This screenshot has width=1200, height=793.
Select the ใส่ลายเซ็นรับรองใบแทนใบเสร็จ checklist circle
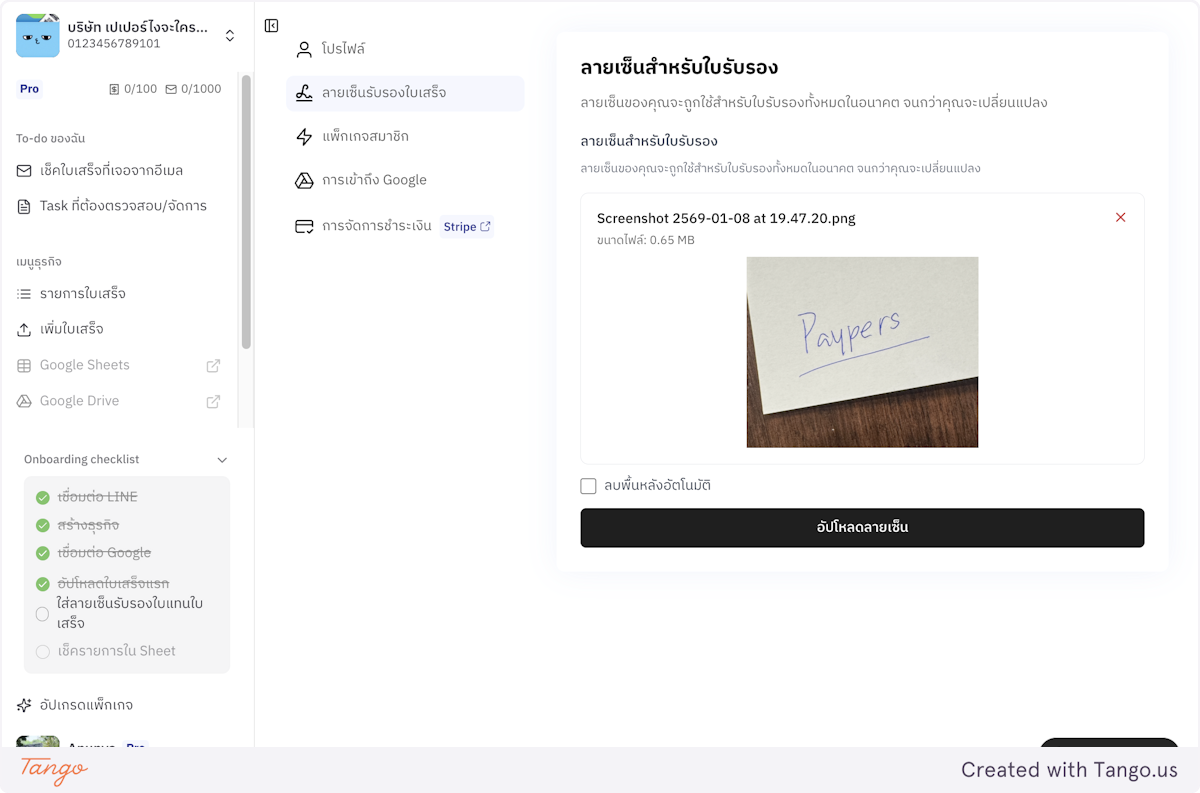tap(42, 613)
